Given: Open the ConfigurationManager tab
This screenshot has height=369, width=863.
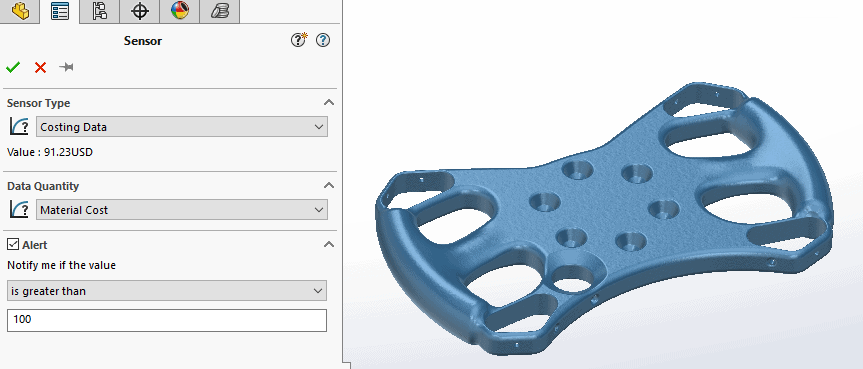Looking at the screenshot, I should click(x=100, y=11).
